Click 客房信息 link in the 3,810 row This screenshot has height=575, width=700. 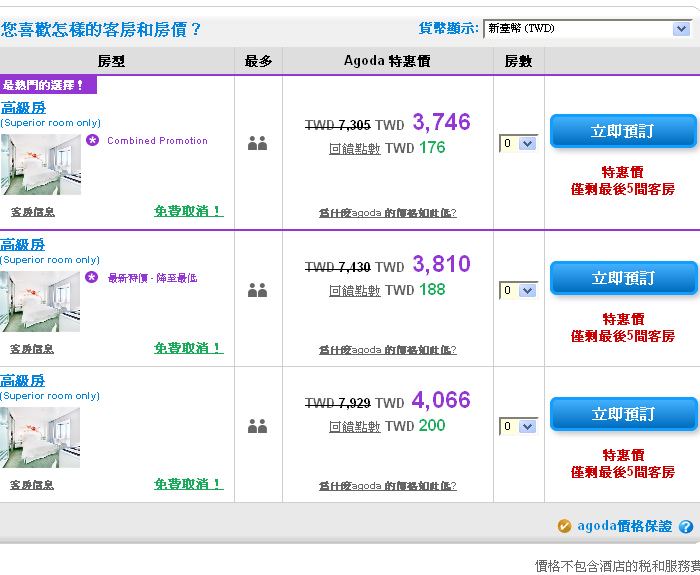pyautogui.click(x=32, y=349)
